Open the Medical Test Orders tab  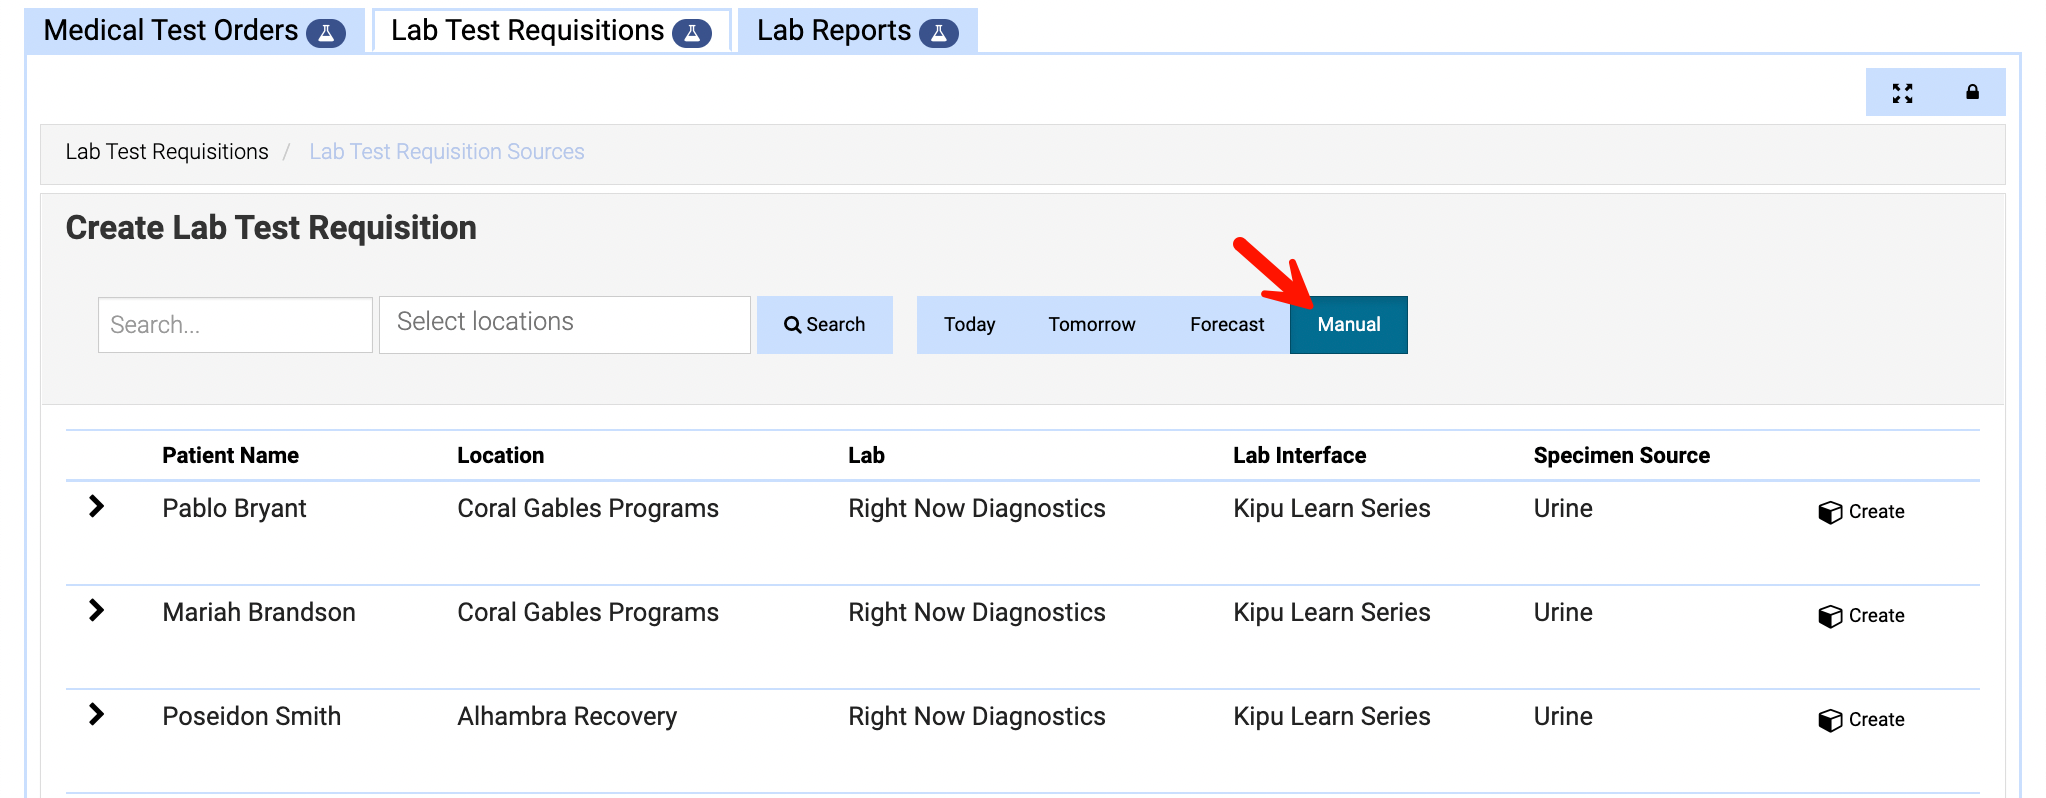click(171, 31)
